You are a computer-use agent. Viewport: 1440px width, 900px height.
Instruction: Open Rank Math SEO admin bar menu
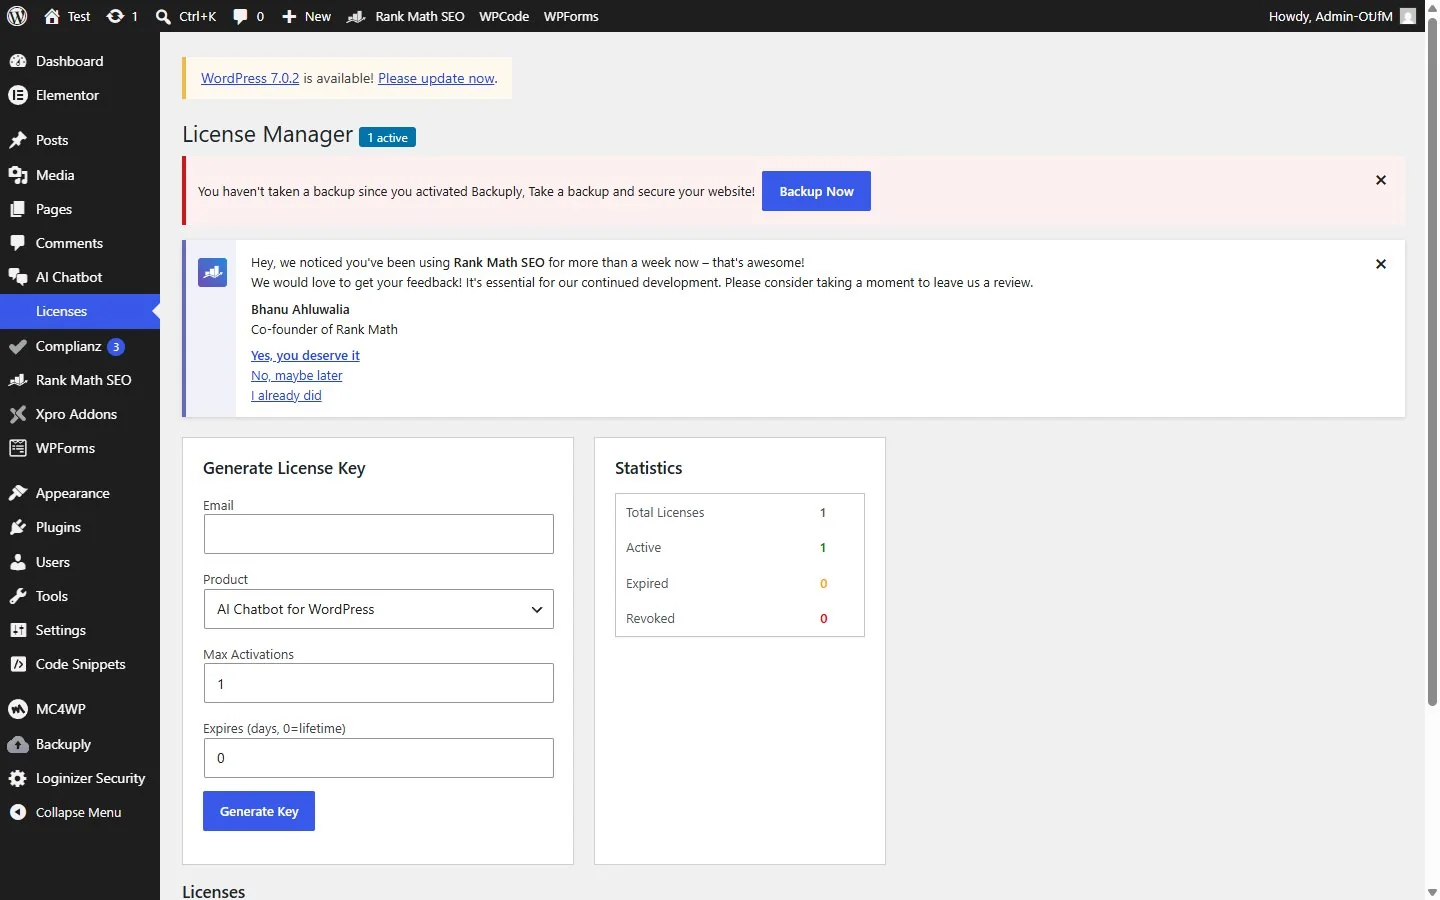[405, 16]
